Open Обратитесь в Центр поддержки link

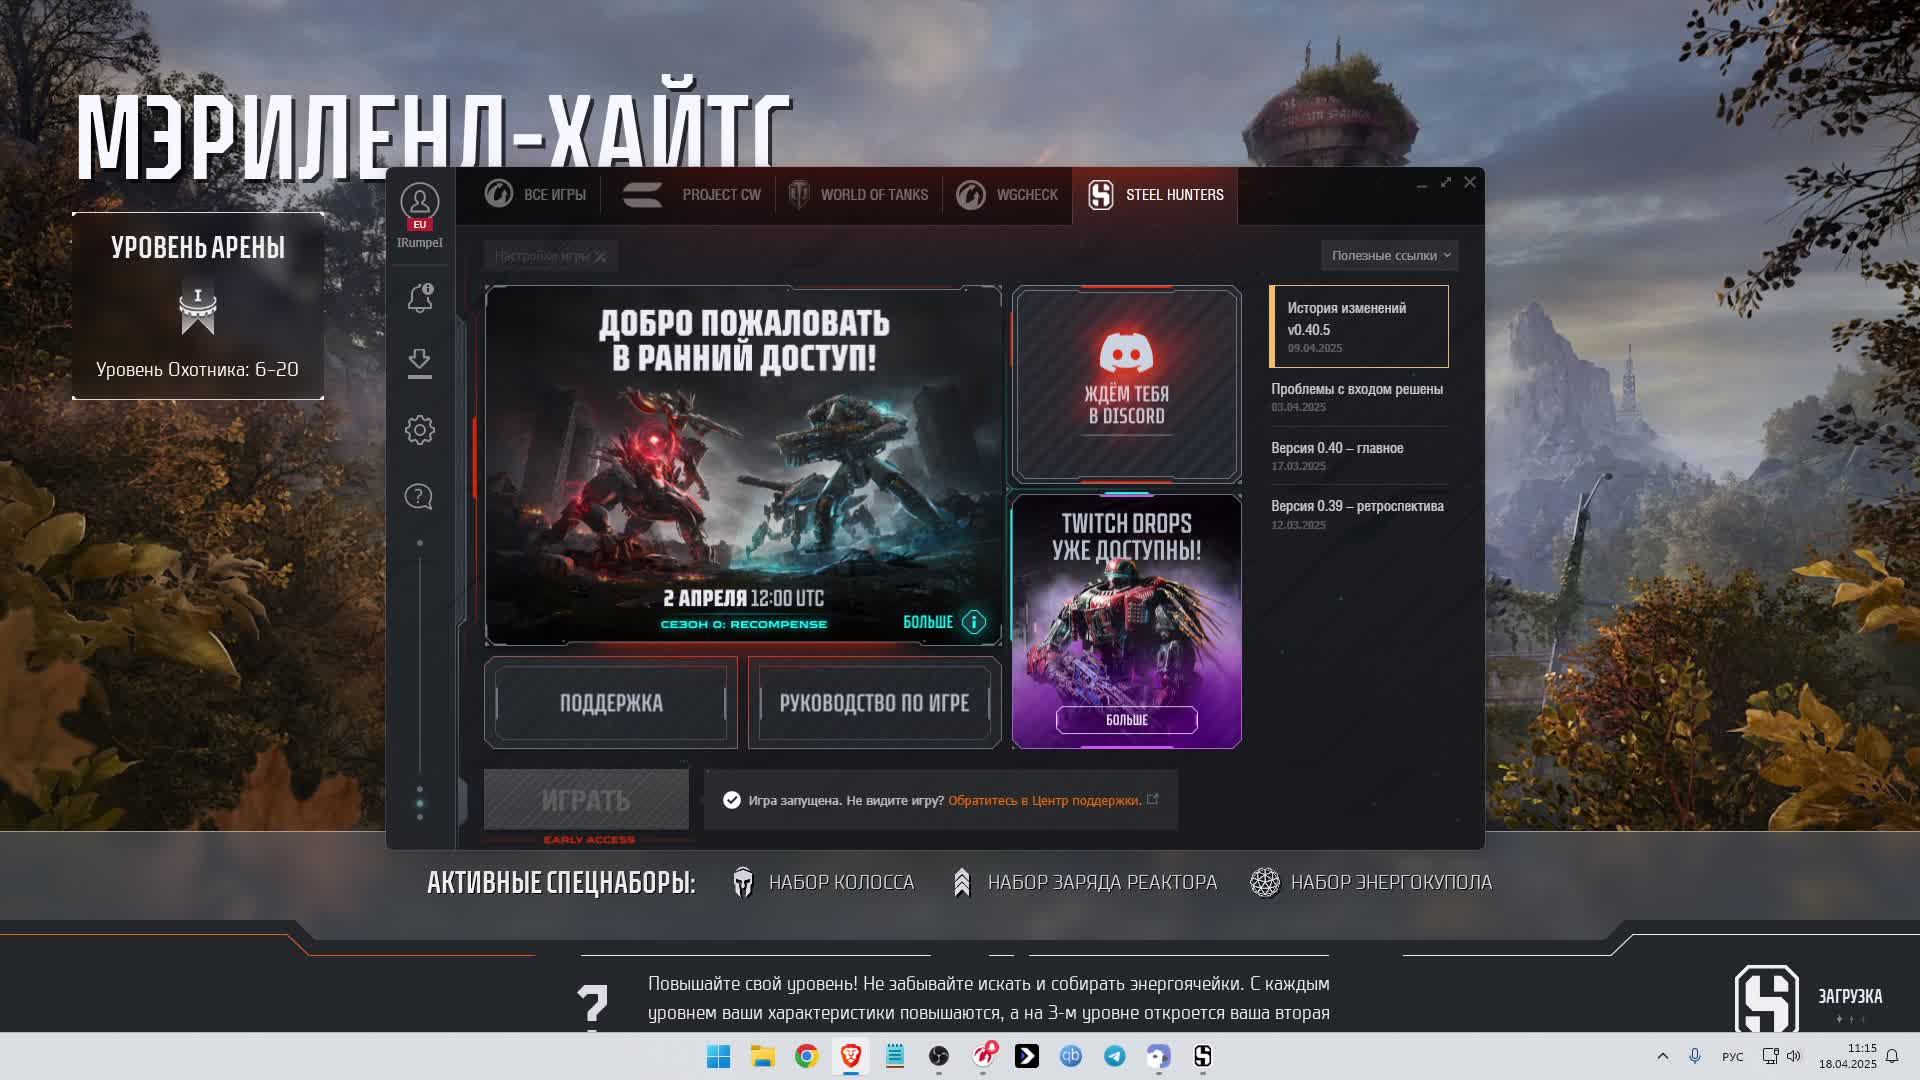point(1044,800)
